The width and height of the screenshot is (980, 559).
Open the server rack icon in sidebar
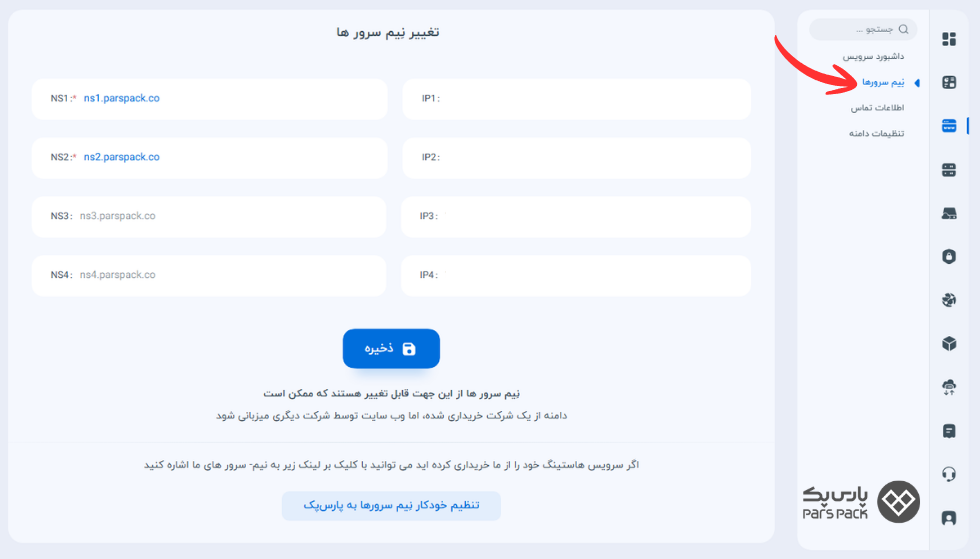pyautogui.click(x=949, y=169)
